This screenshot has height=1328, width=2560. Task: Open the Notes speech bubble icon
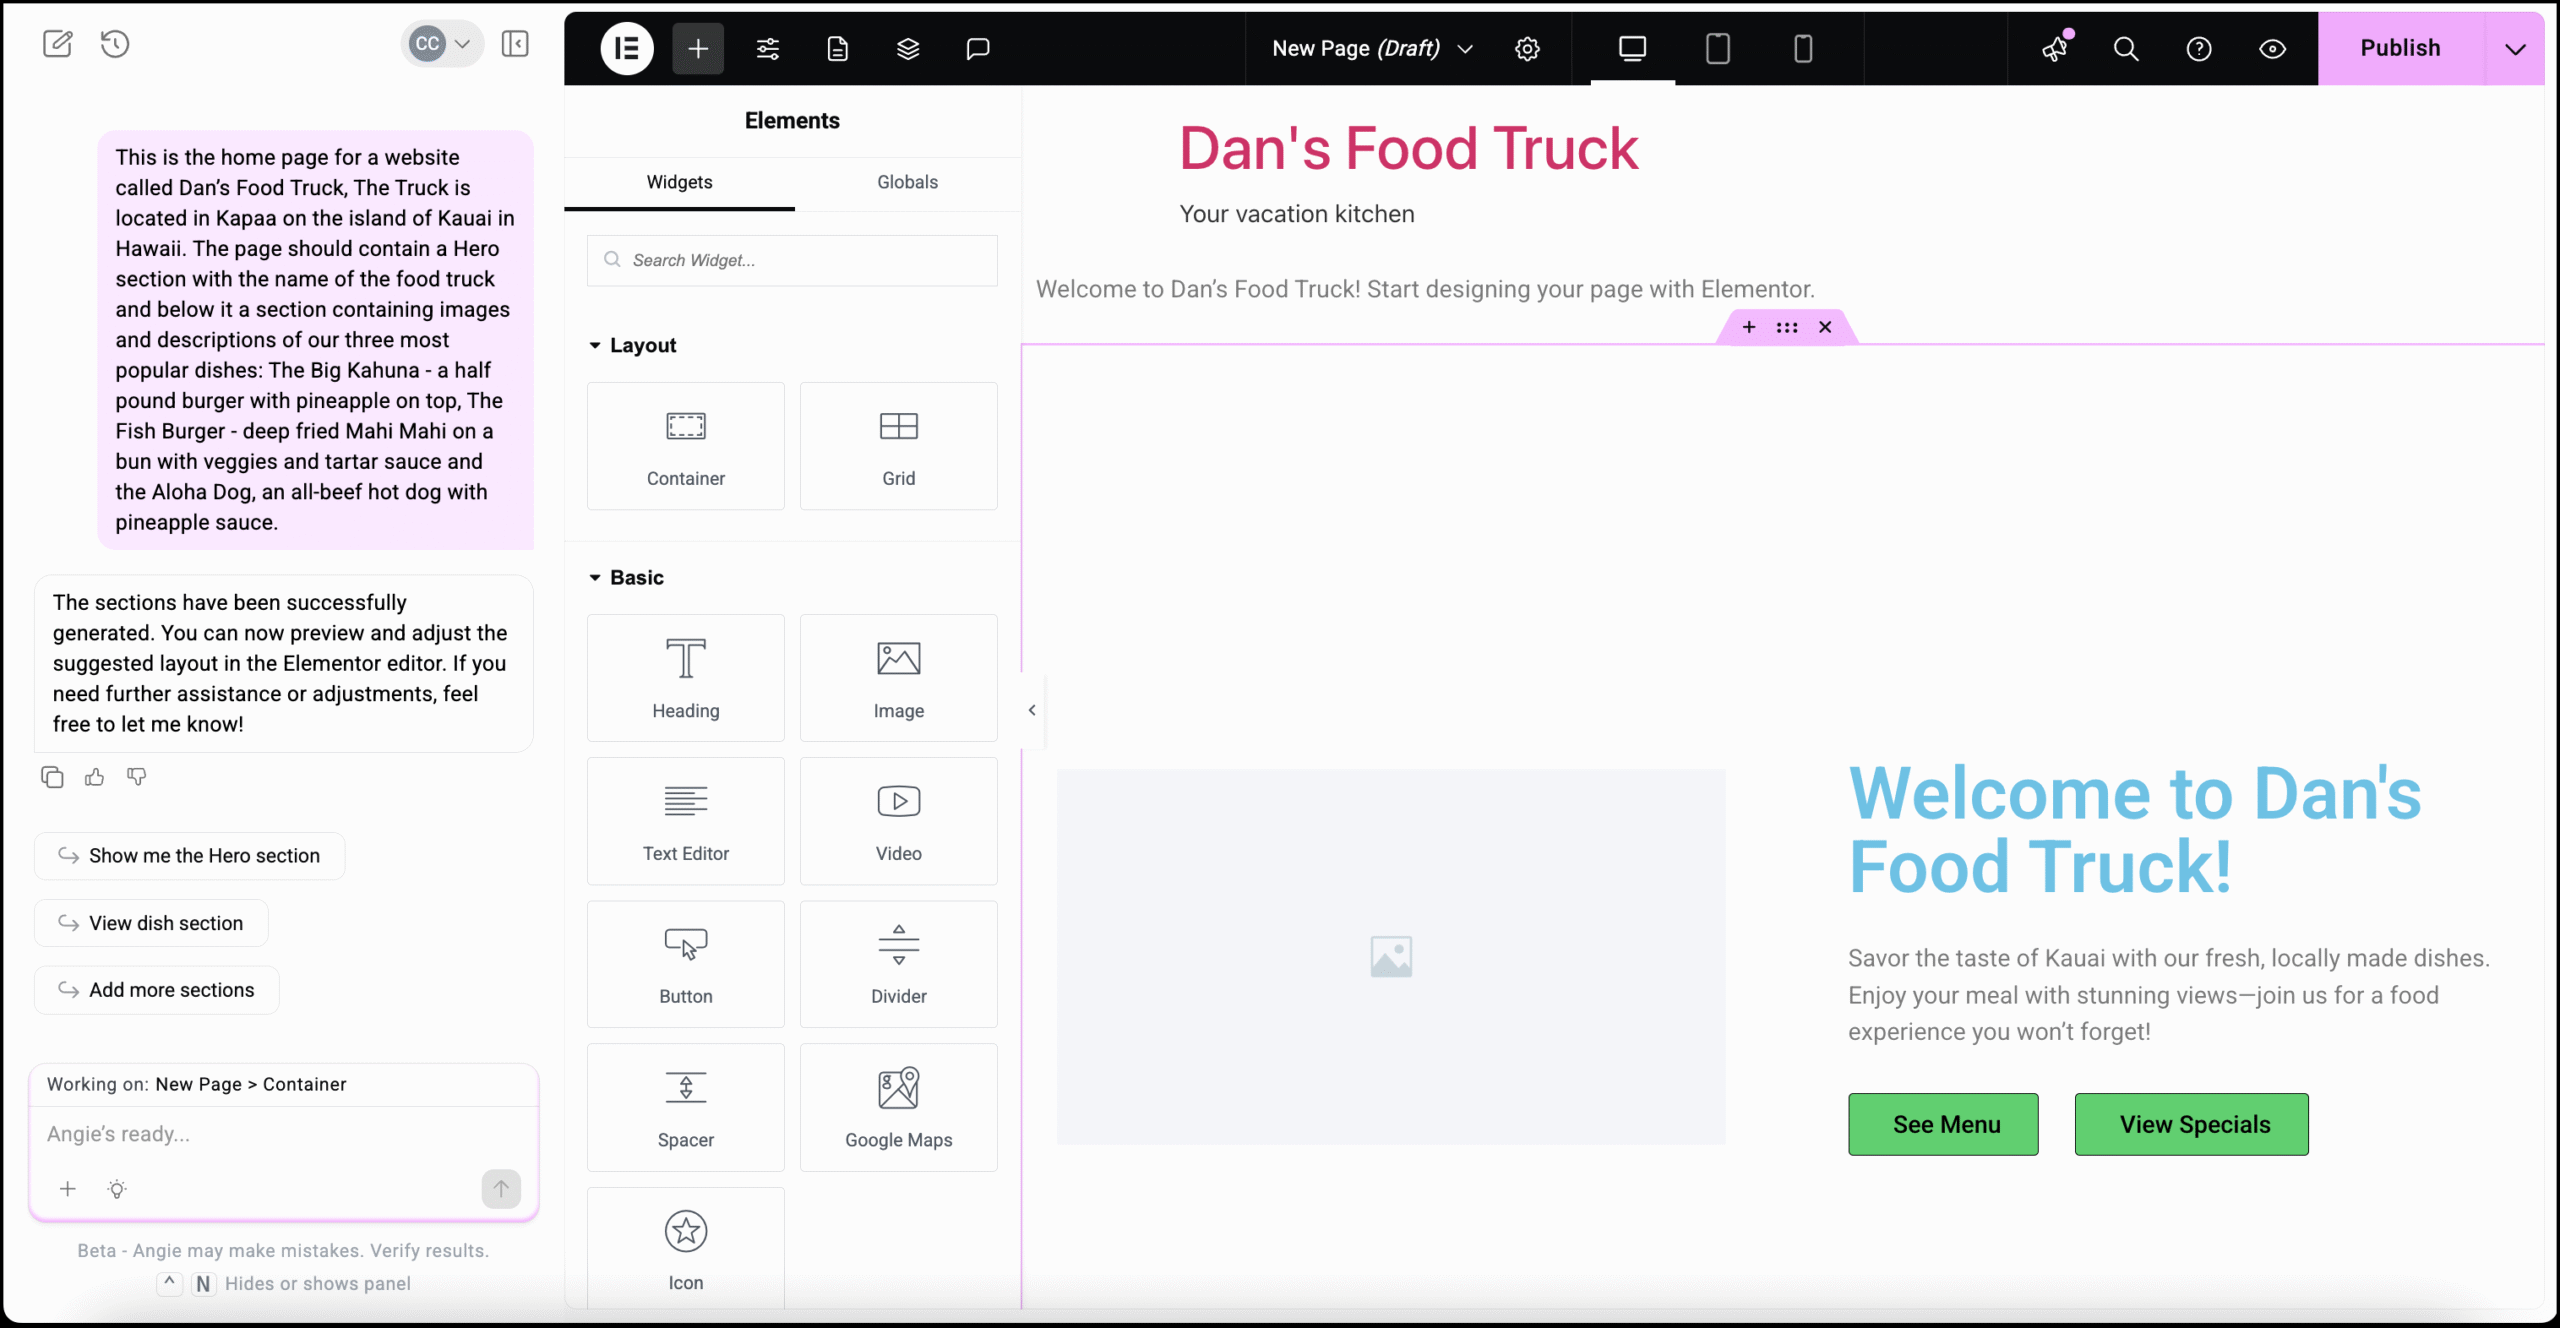coord(978,48)
